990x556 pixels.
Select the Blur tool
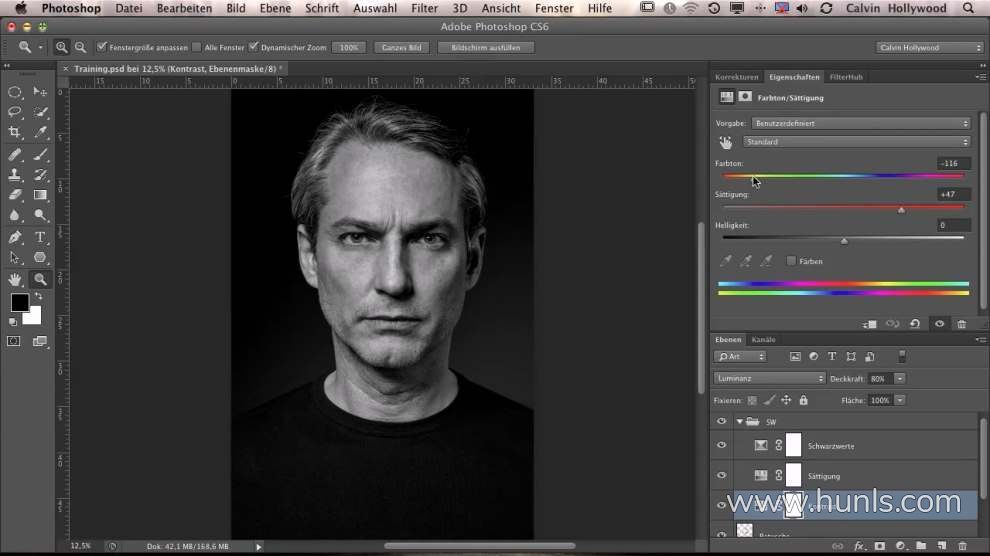(x=15, y=215)
